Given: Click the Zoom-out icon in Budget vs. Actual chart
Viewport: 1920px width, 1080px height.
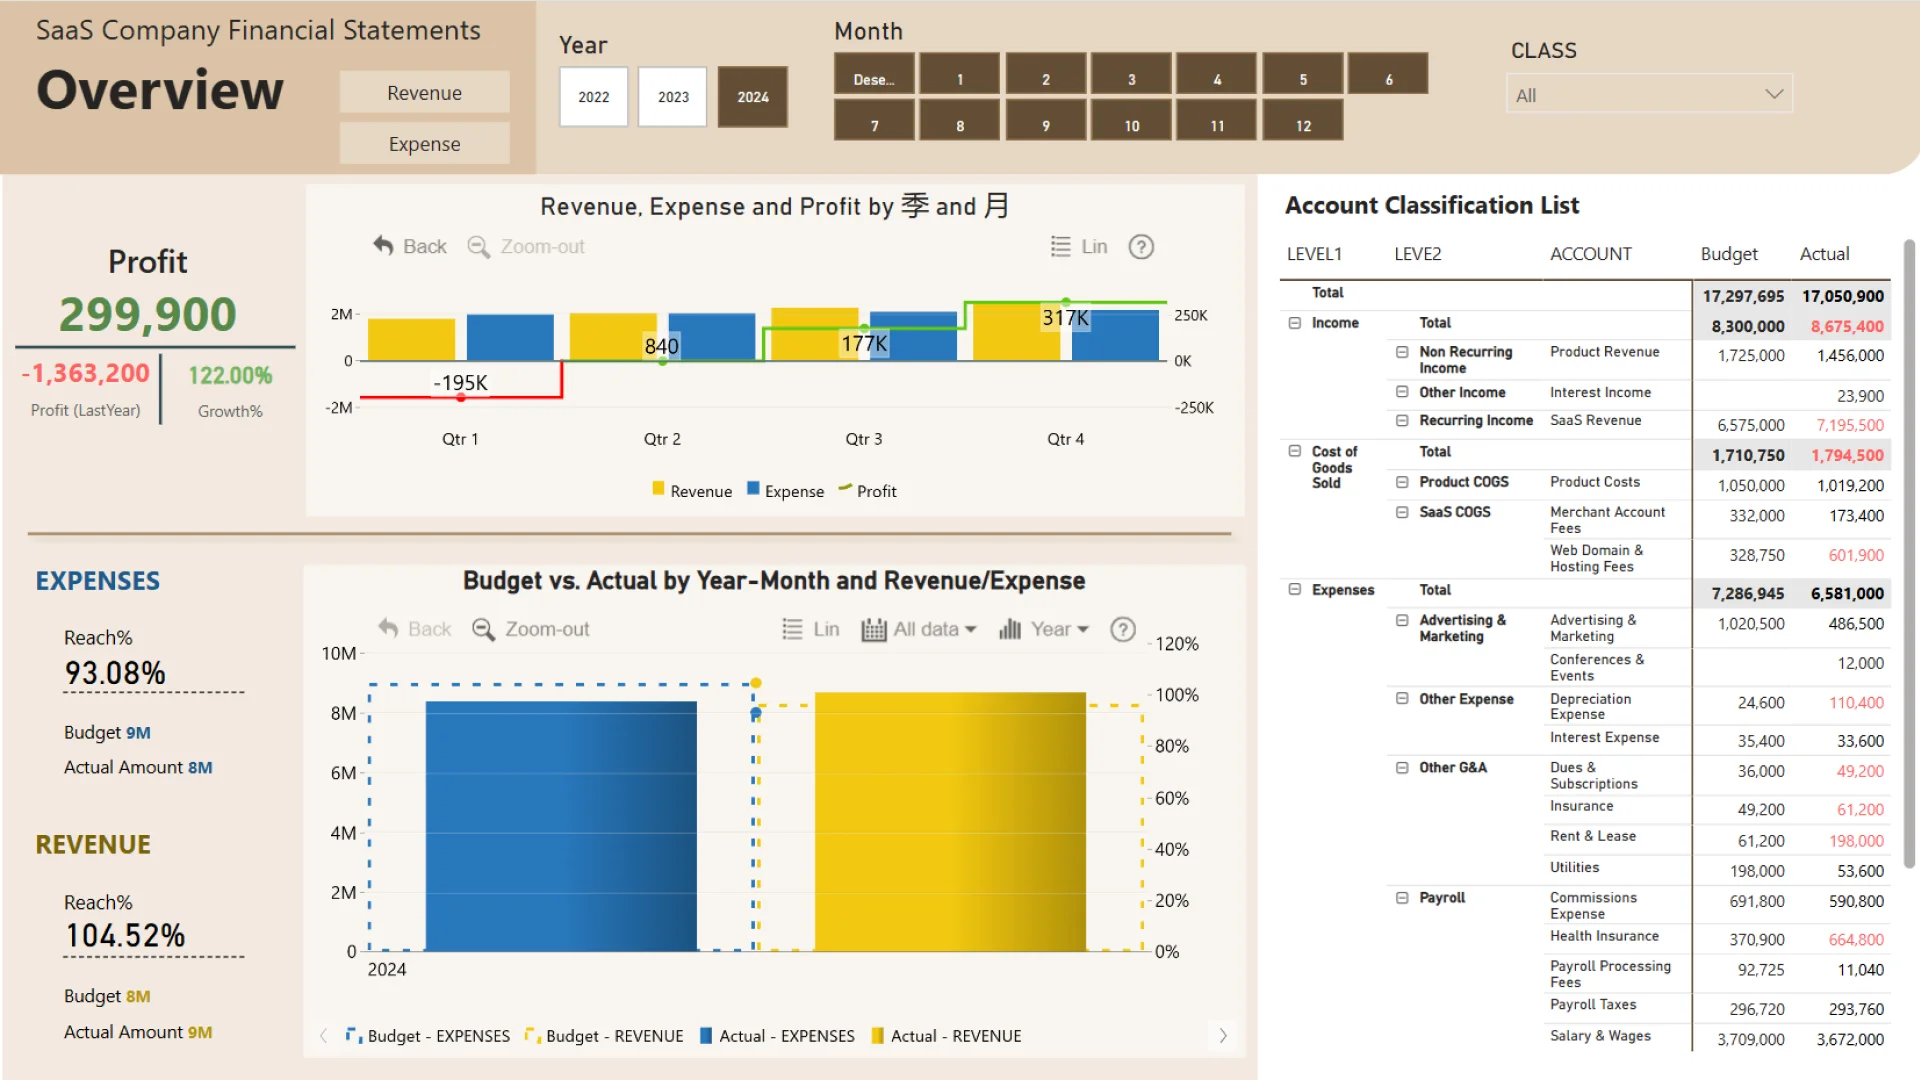Looking at the screenshot, I should coord(484,629).
